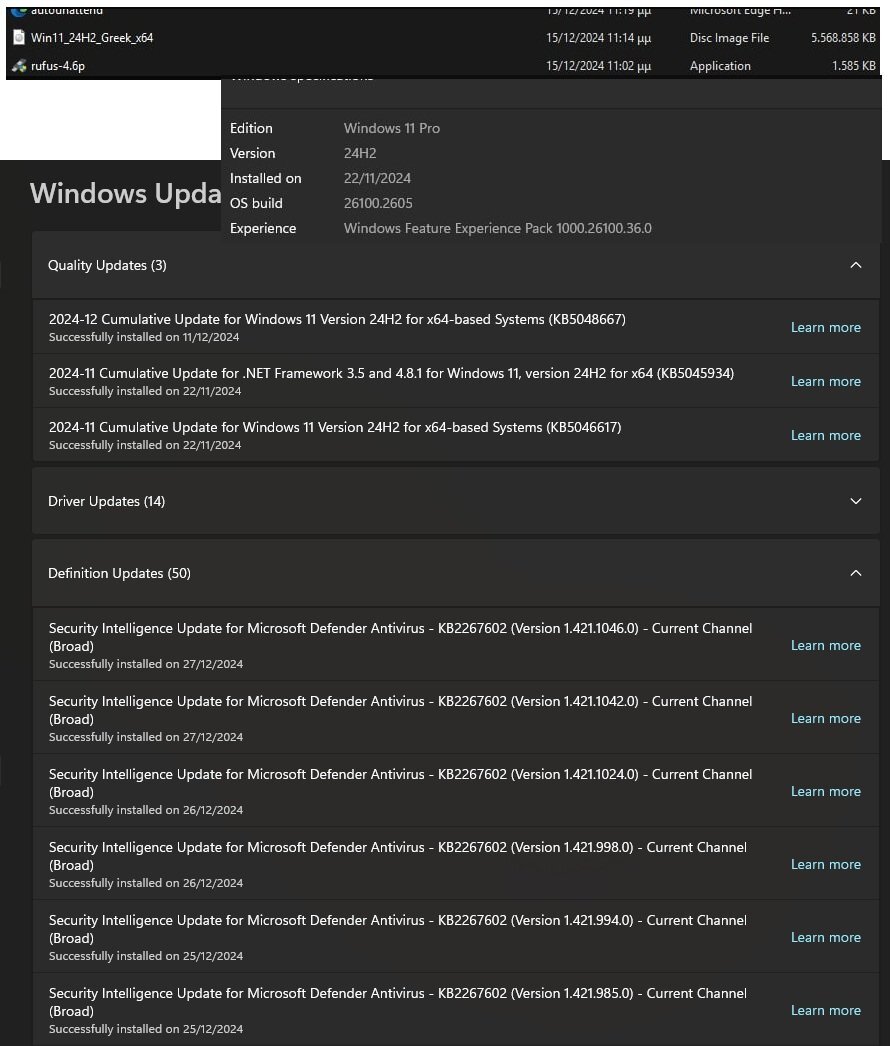Open Learn more for Defender version 1.421.1024.0
The width and height of the screenshot is (890, 1046).
pyautogui.click(x=825, y=792)
